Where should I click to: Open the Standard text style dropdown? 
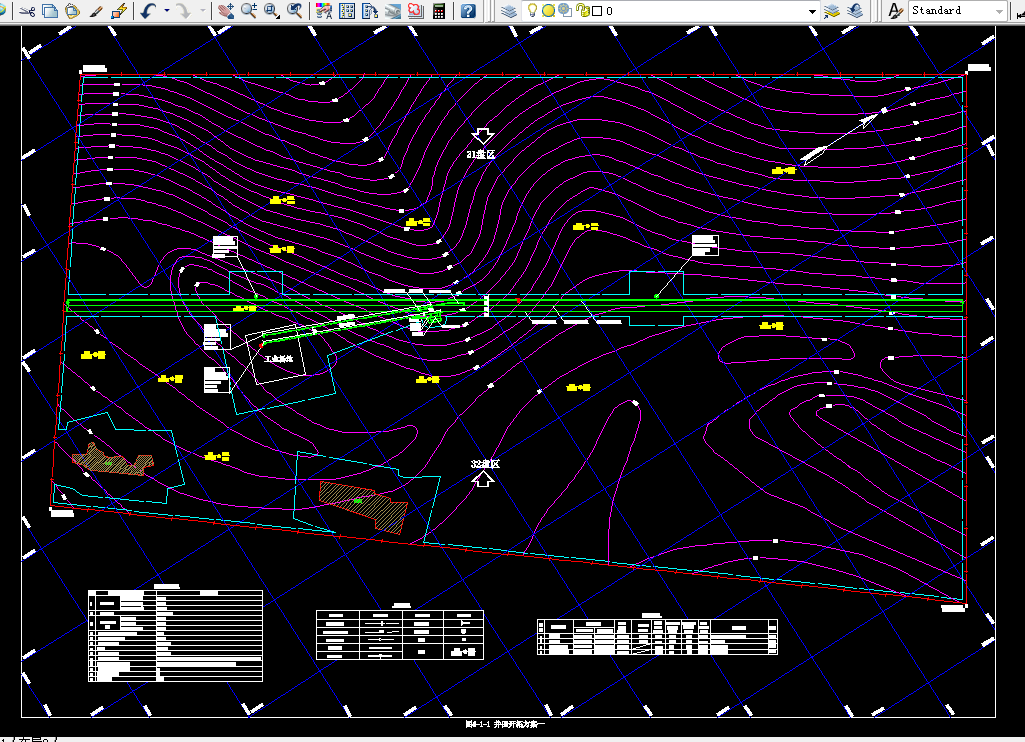tap(999, 11)
